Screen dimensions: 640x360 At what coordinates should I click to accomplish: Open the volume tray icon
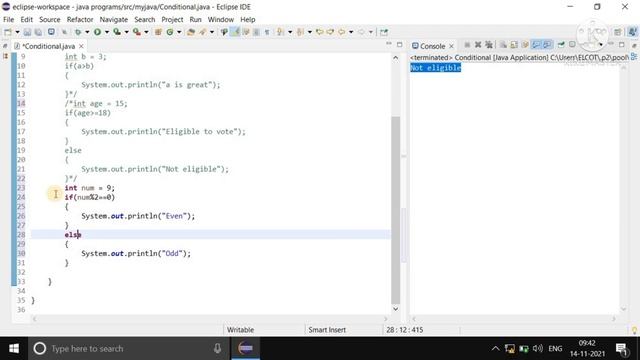(x=538, y=348)
